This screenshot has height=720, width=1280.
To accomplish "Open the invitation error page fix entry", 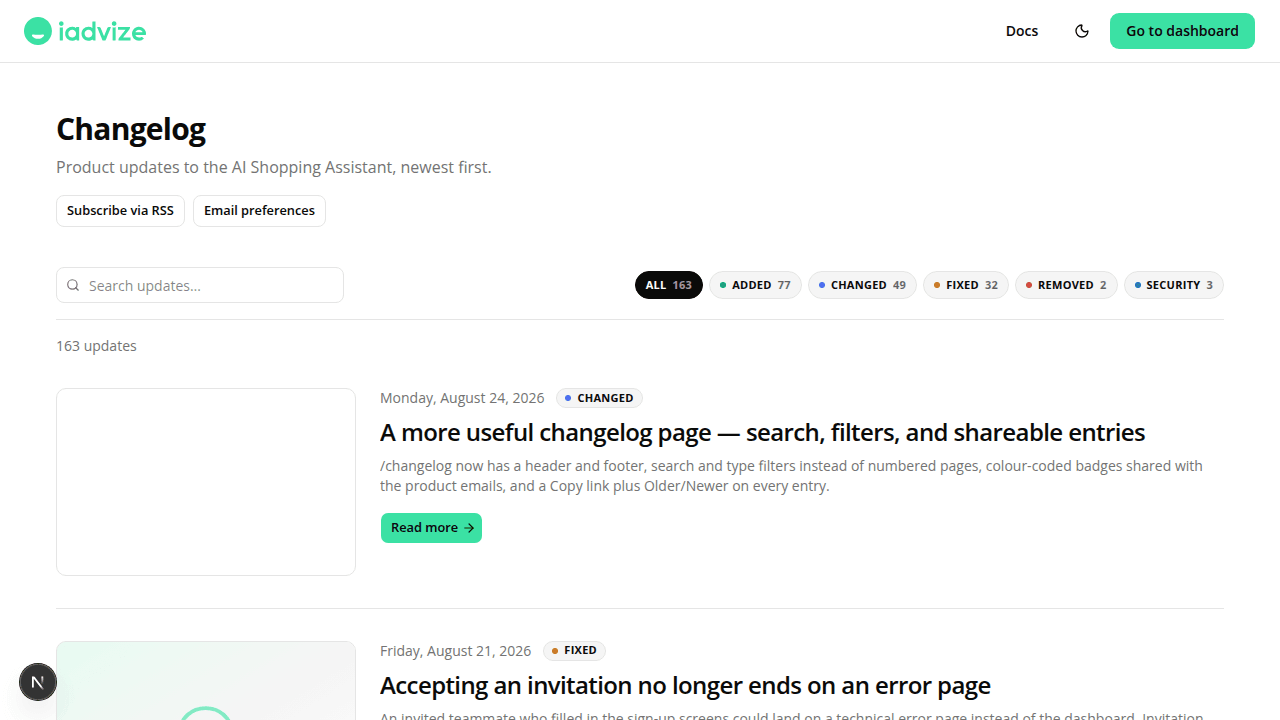I will click(x=685, y=686).
